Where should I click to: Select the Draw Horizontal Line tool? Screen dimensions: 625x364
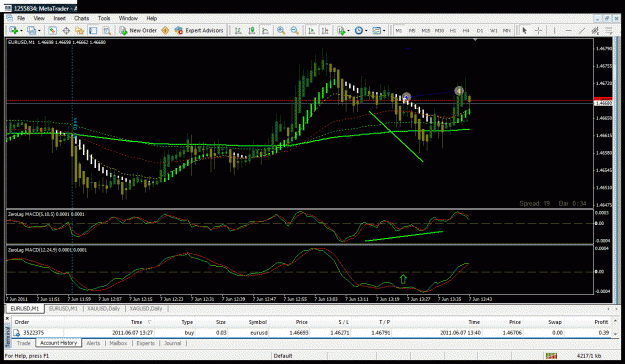pyautogui.click(x=568, y=30)
